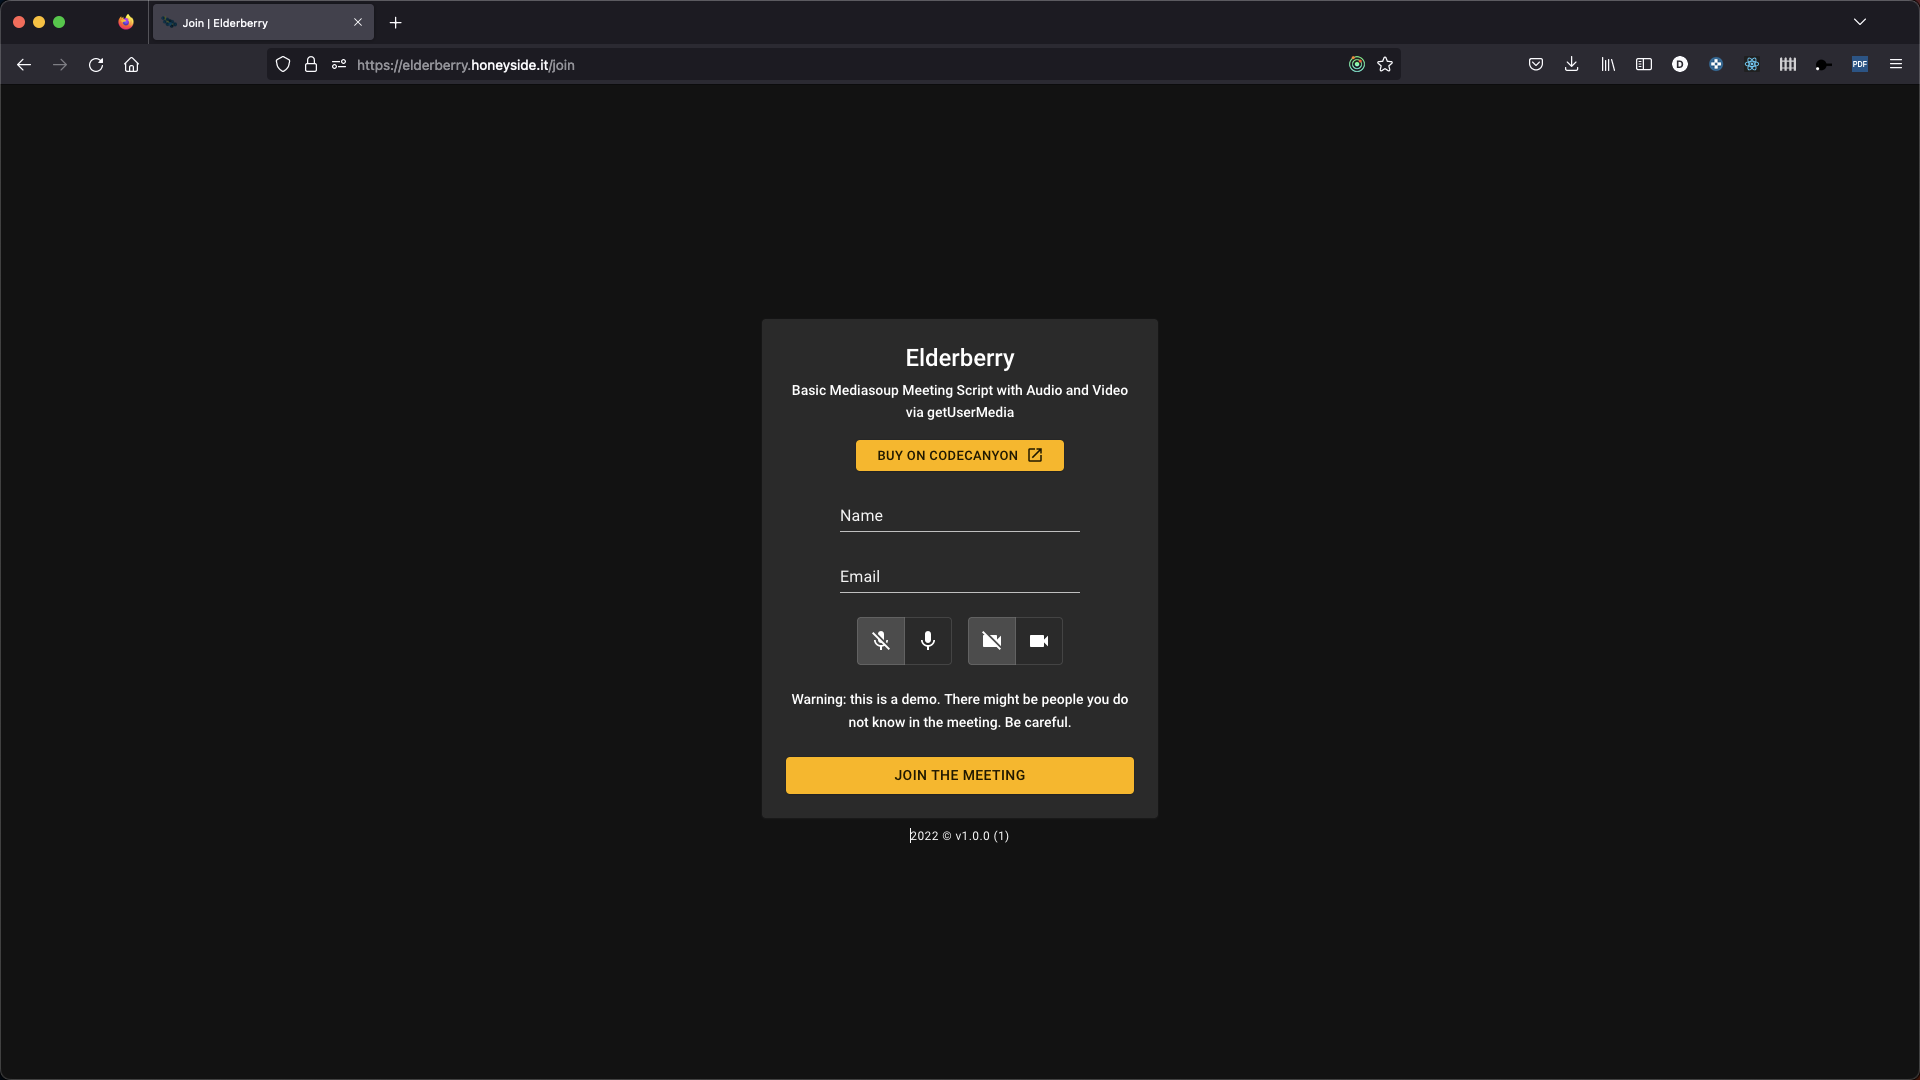Screen dimensions: 1920x1080
Task: Bookmark this page with the star
Action: click(1385, 64)
